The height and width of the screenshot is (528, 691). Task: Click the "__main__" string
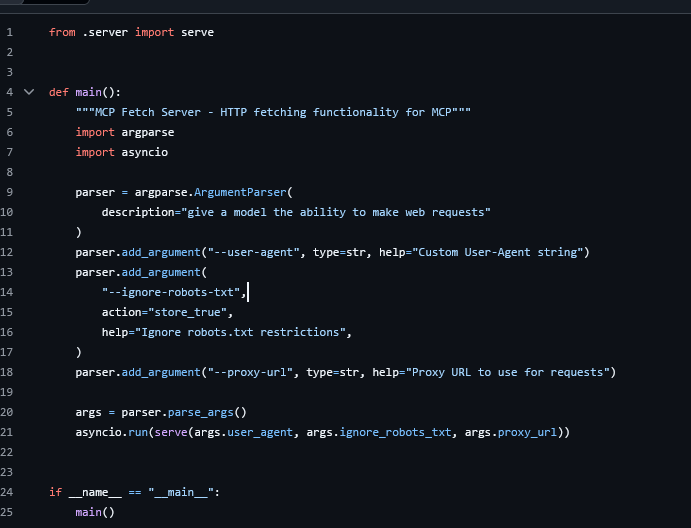(x=181, y=492)
